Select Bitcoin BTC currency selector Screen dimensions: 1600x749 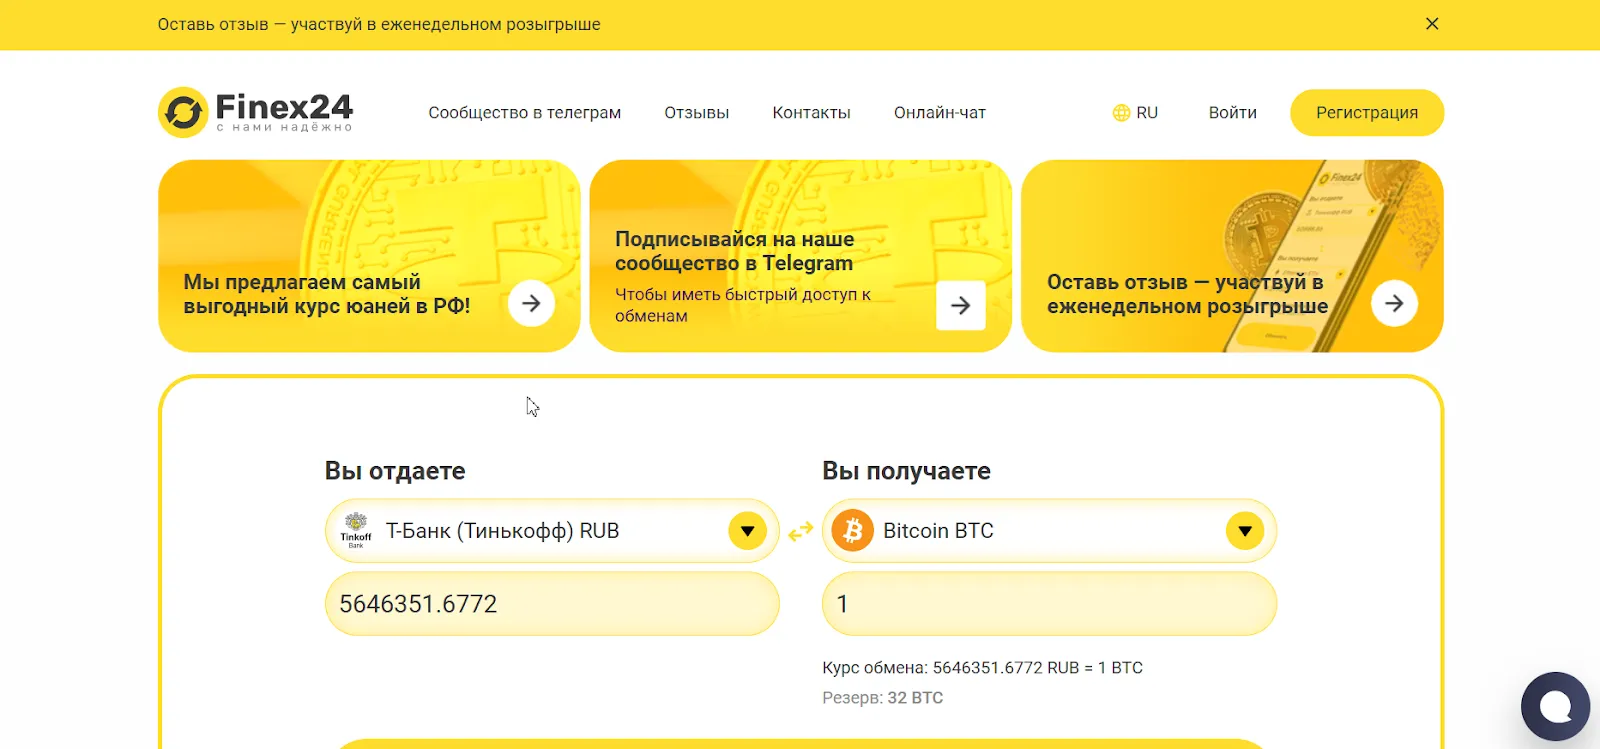coord(1049,531)
